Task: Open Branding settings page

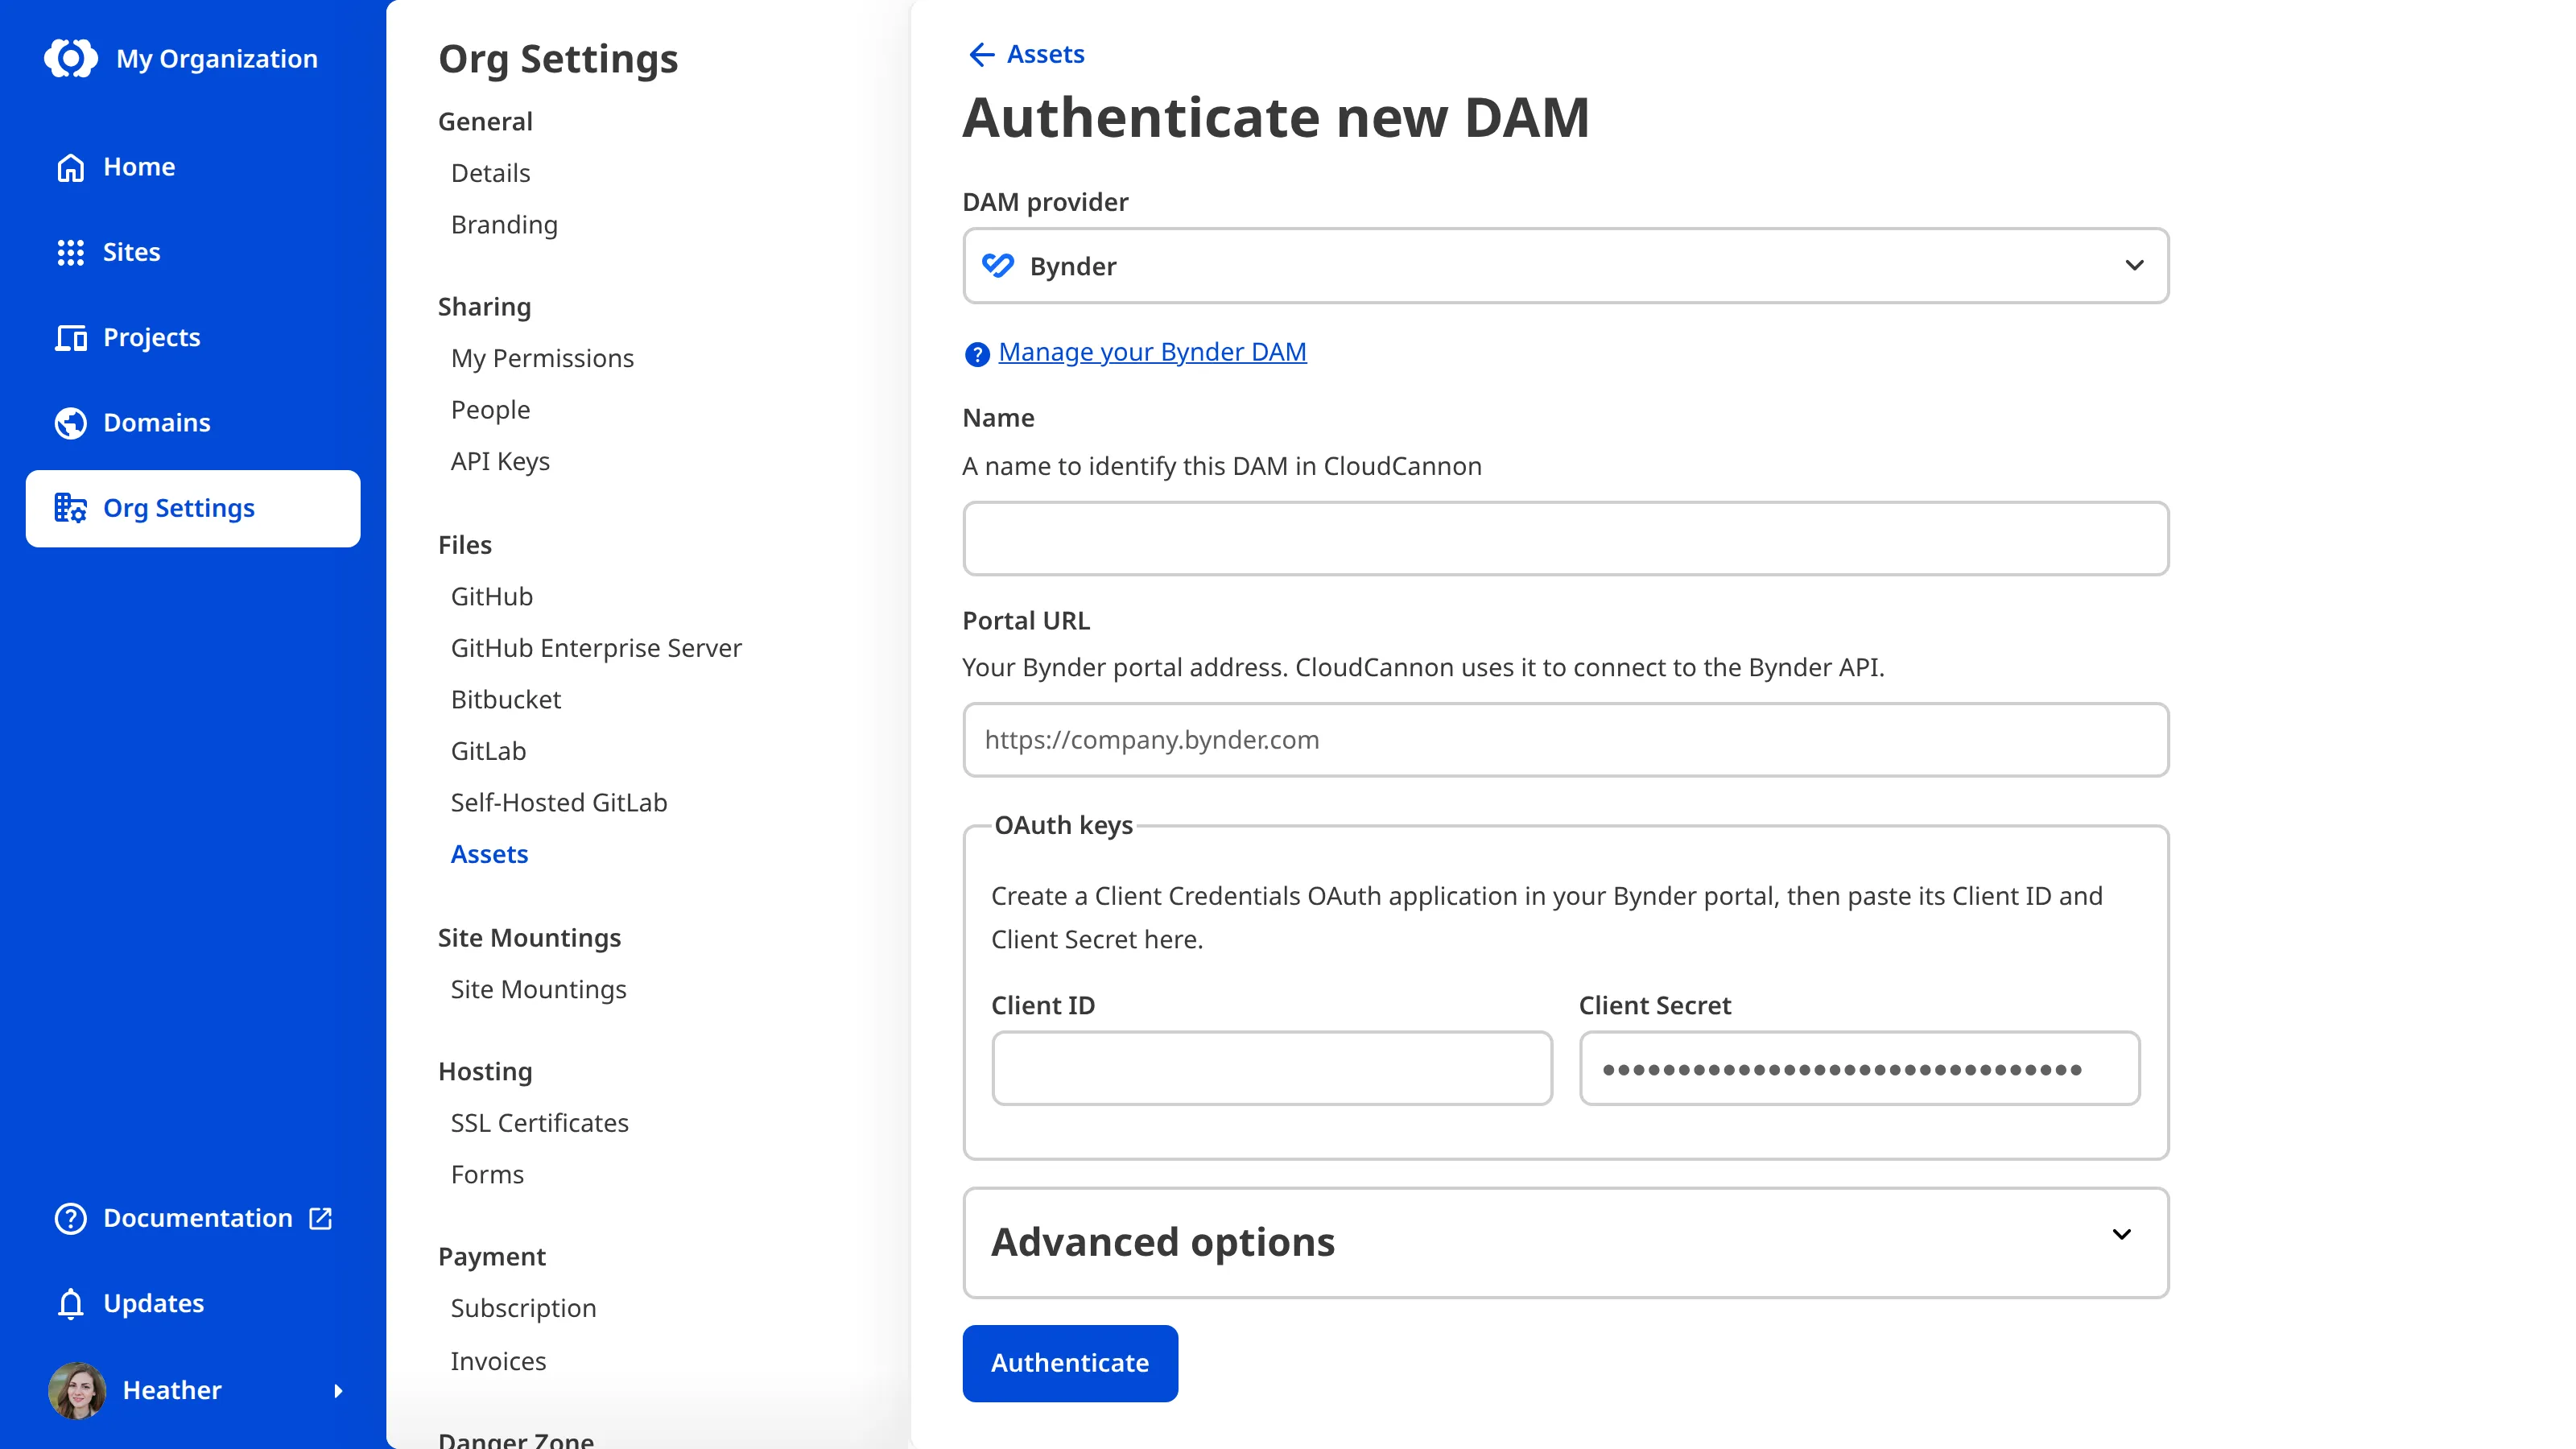Action: tap(504, 225)
